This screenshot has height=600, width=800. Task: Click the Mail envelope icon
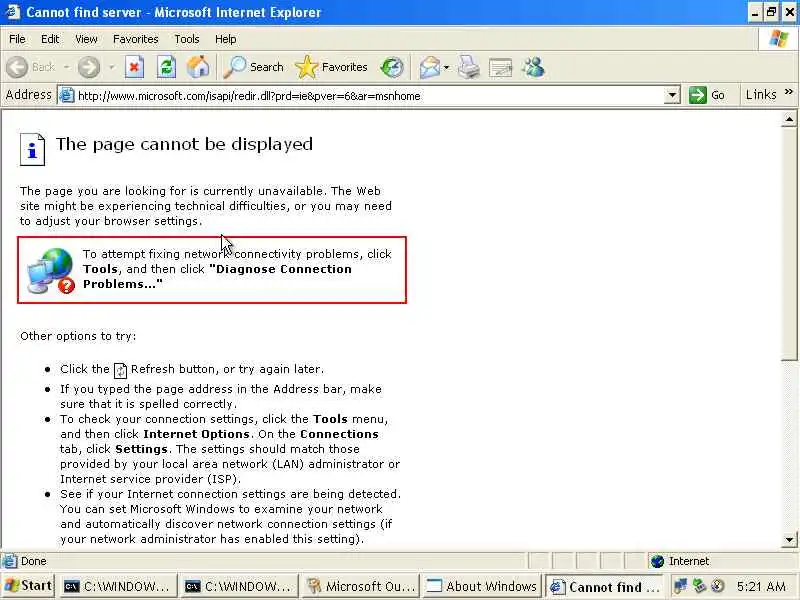click(x=430, y=67)
